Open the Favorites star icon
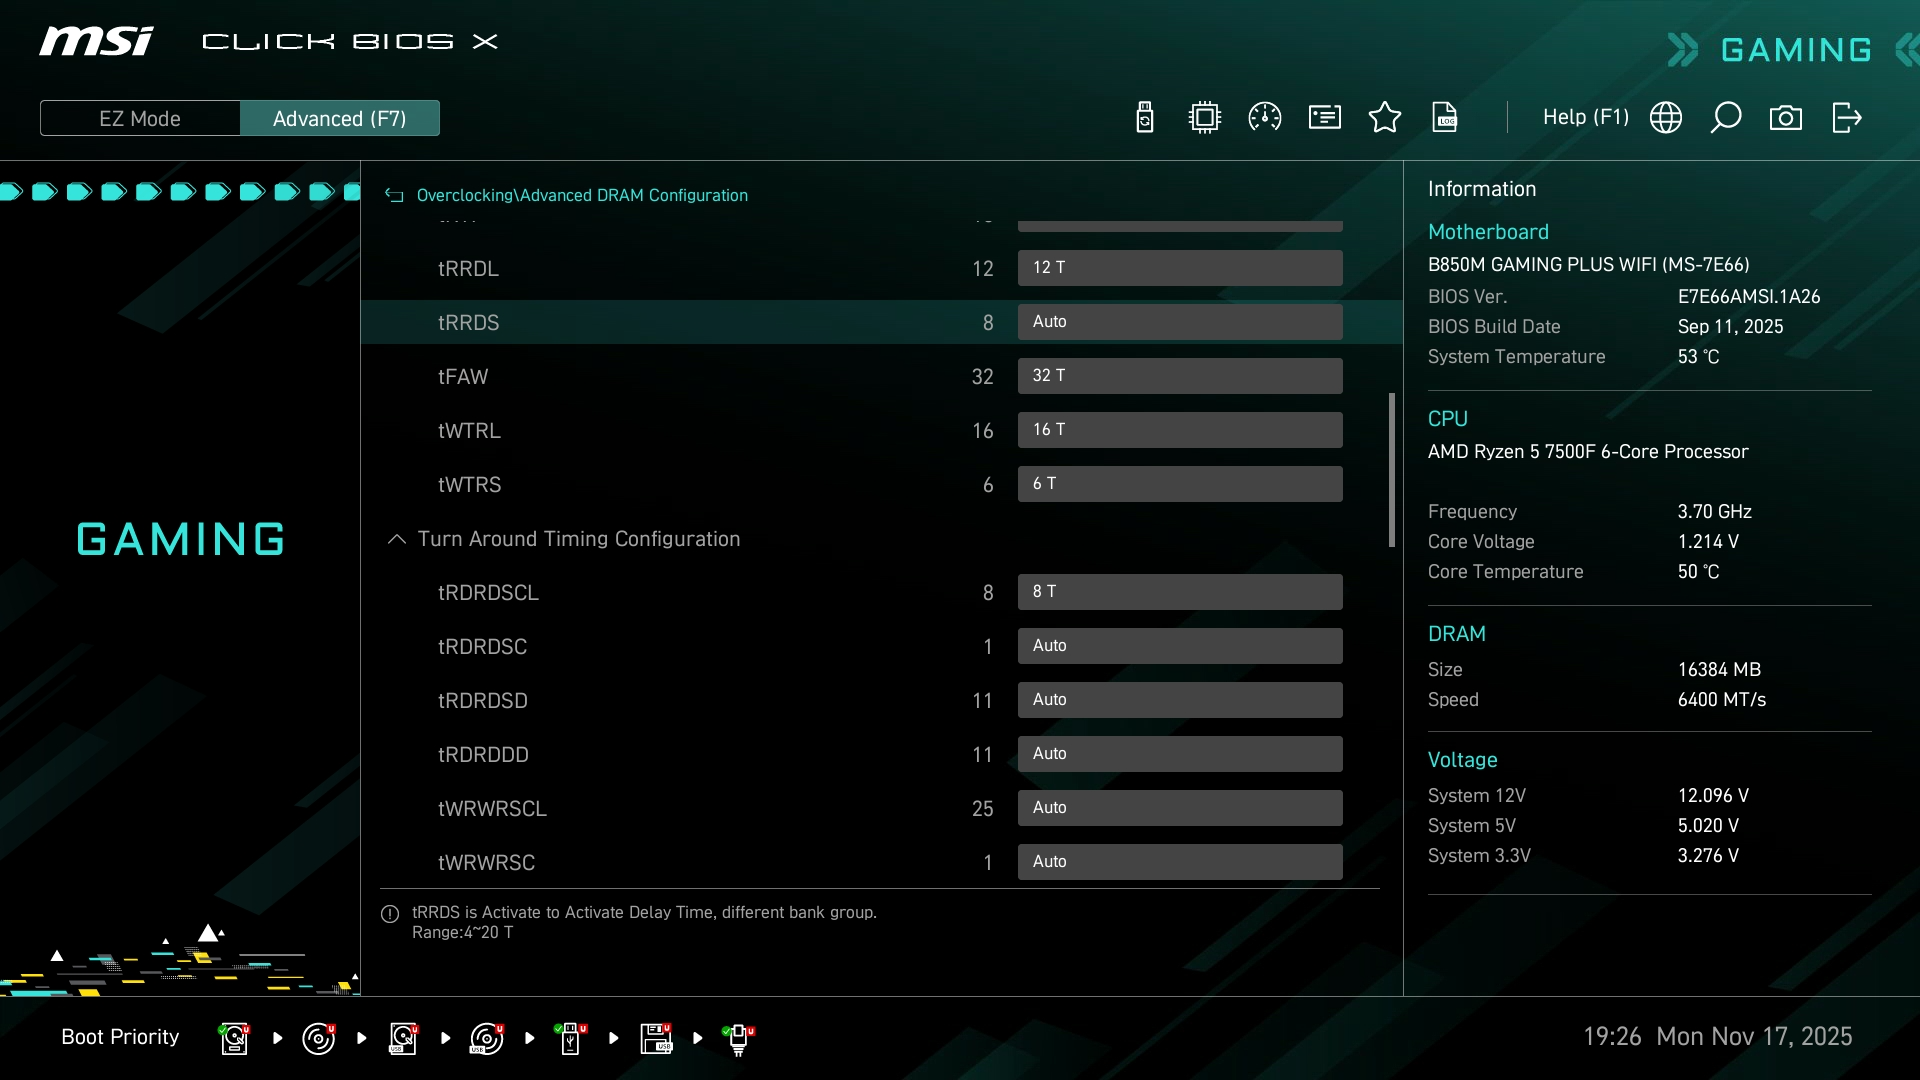Image resolution: width=1920 pixels, height=1080 pixels. [1385, 118]
